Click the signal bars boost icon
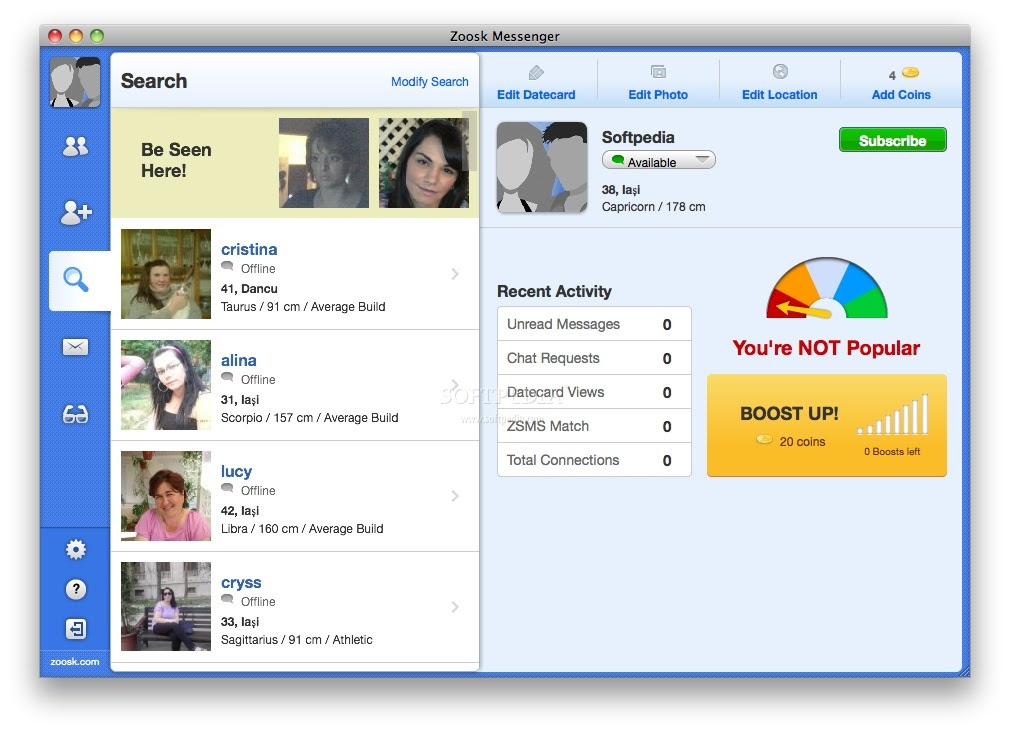This screenshot has height=732, width=1010. pyautogui.click(x=893, y=414)
